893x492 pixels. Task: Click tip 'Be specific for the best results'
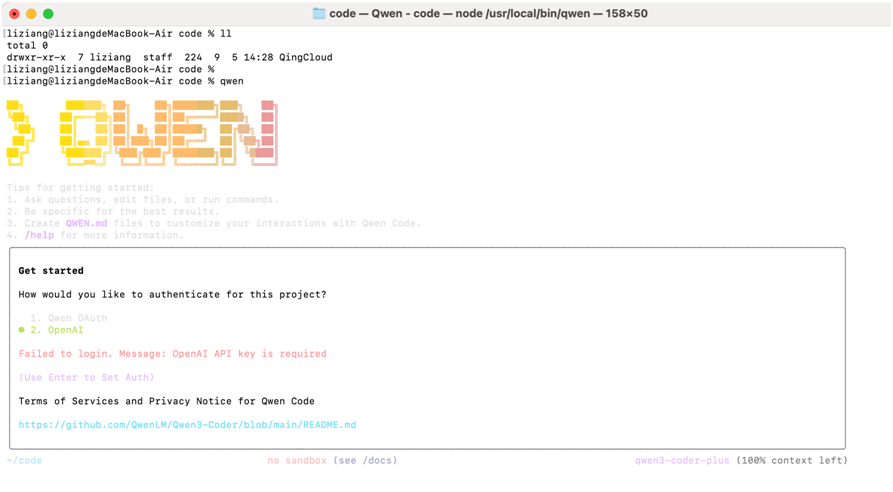[x=113, y=211]
